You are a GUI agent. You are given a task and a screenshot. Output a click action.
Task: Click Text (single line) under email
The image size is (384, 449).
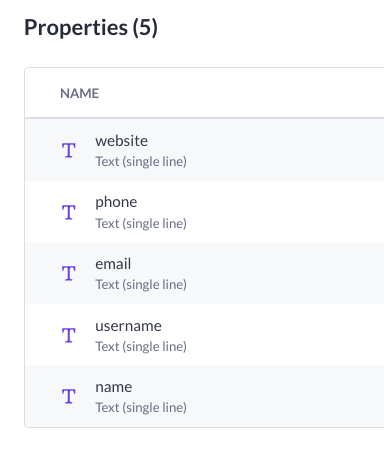141,285
